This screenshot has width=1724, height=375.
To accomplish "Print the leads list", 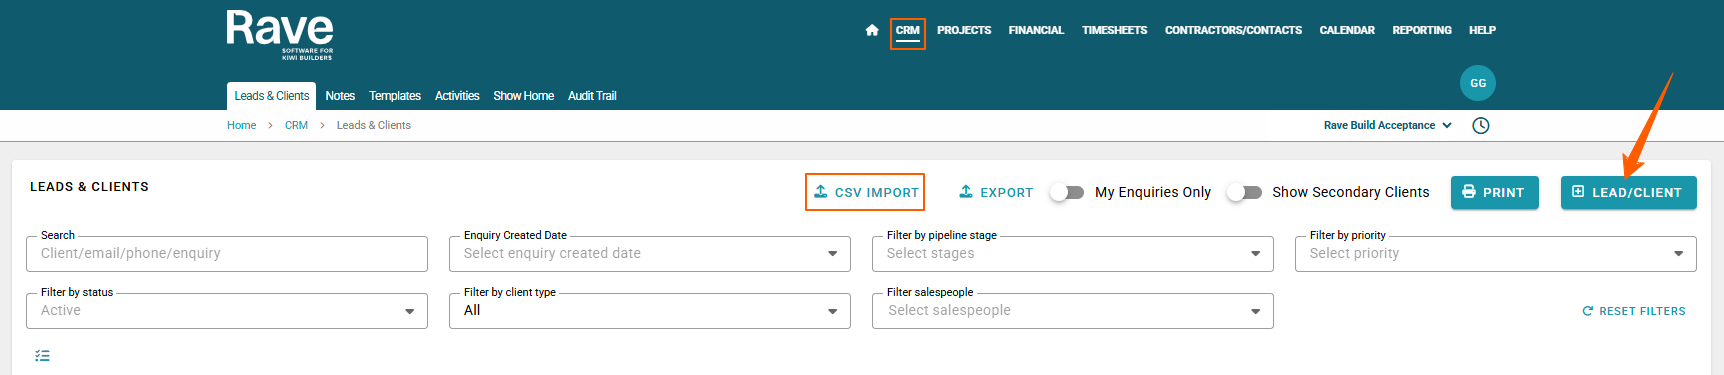I will pos(1495,192).
